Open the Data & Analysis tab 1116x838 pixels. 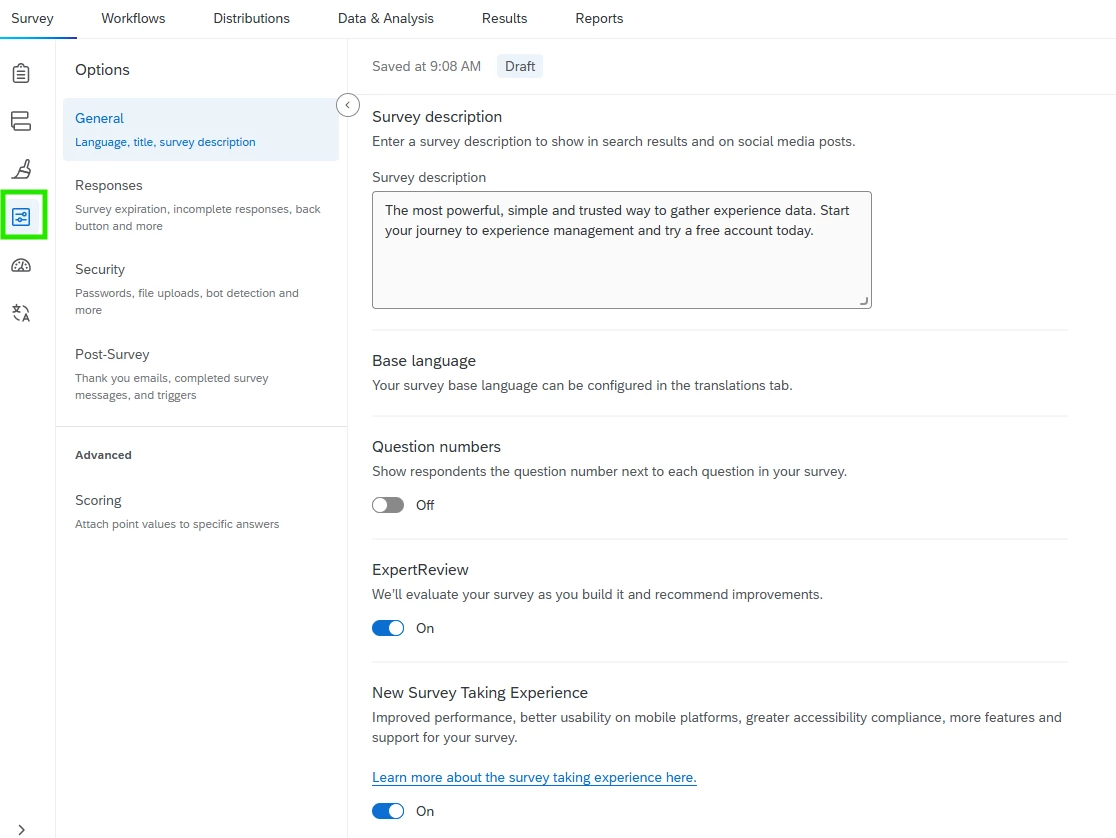click(386, 19)
